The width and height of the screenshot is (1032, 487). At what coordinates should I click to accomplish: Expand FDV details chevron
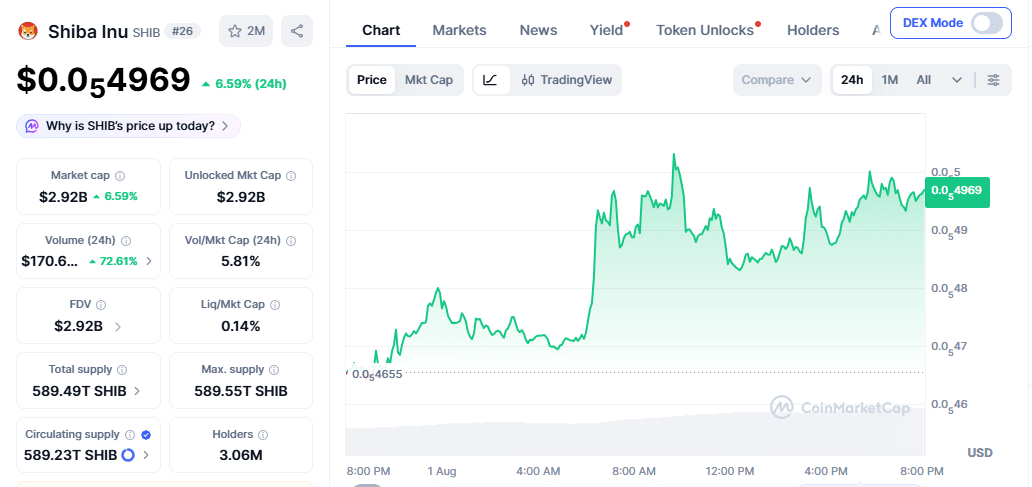[x=118, y=326]
